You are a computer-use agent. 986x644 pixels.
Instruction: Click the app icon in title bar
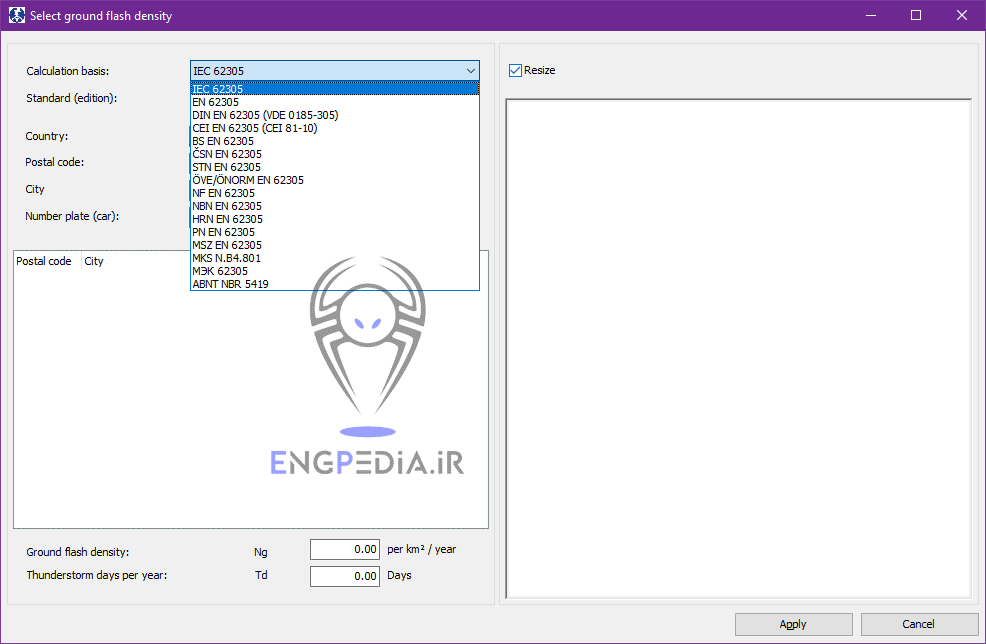point(17,15)
